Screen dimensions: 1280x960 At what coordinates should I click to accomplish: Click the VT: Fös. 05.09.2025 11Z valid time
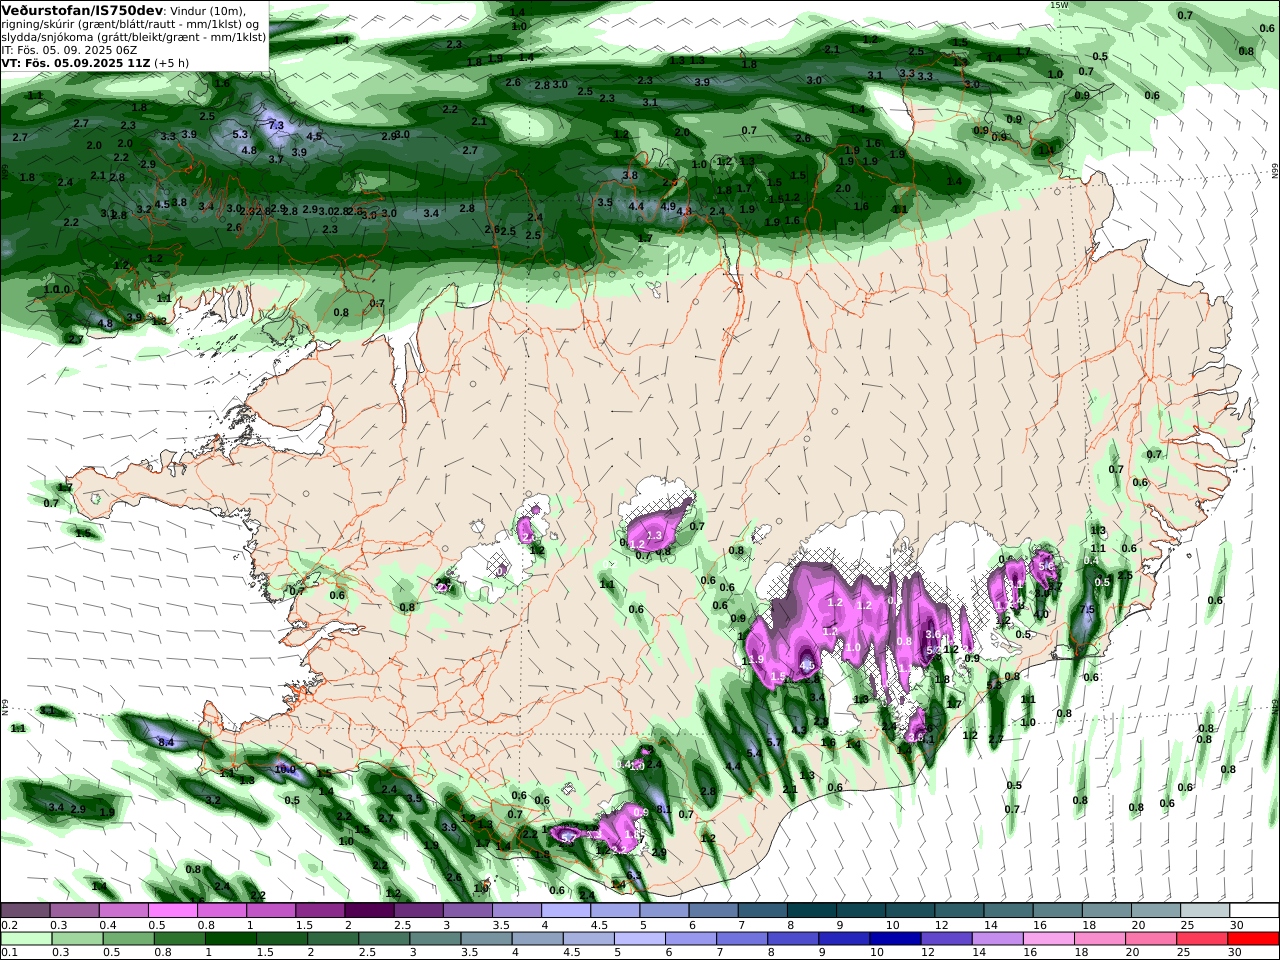pyautogui.click(x=76, y=62)
